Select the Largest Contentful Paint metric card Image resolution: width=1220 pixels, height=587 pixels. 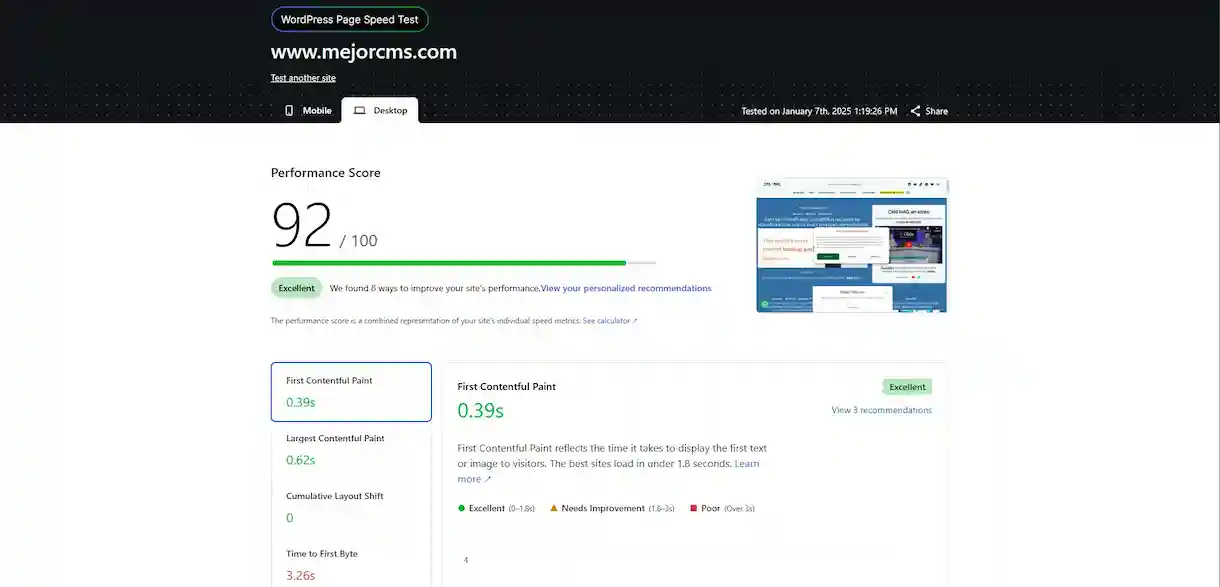[x=351, y=449]
